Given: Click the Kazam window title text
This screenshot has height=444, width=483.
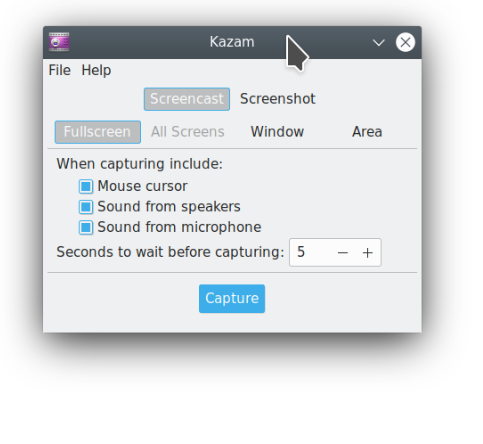Looking at the screenshot, I should pos(232,42).
